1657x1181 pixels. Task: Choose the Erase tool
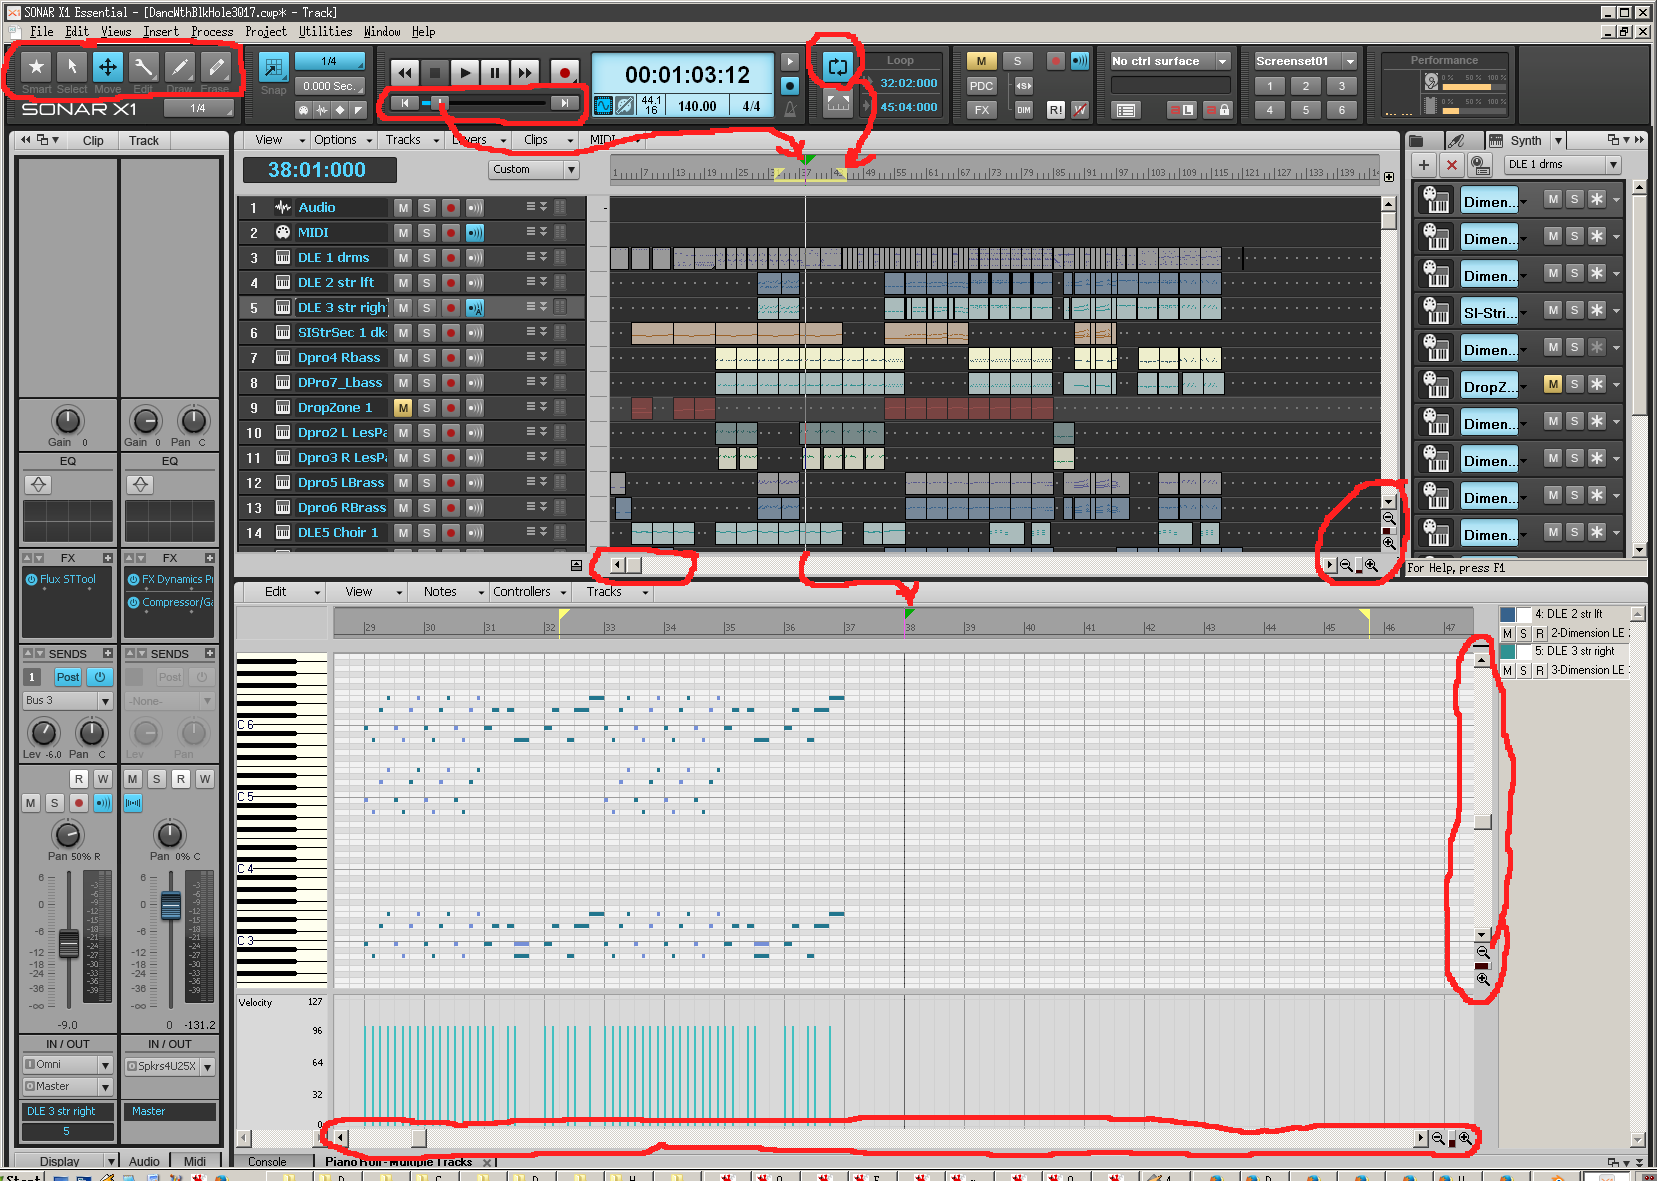click(x=215, y=67)
